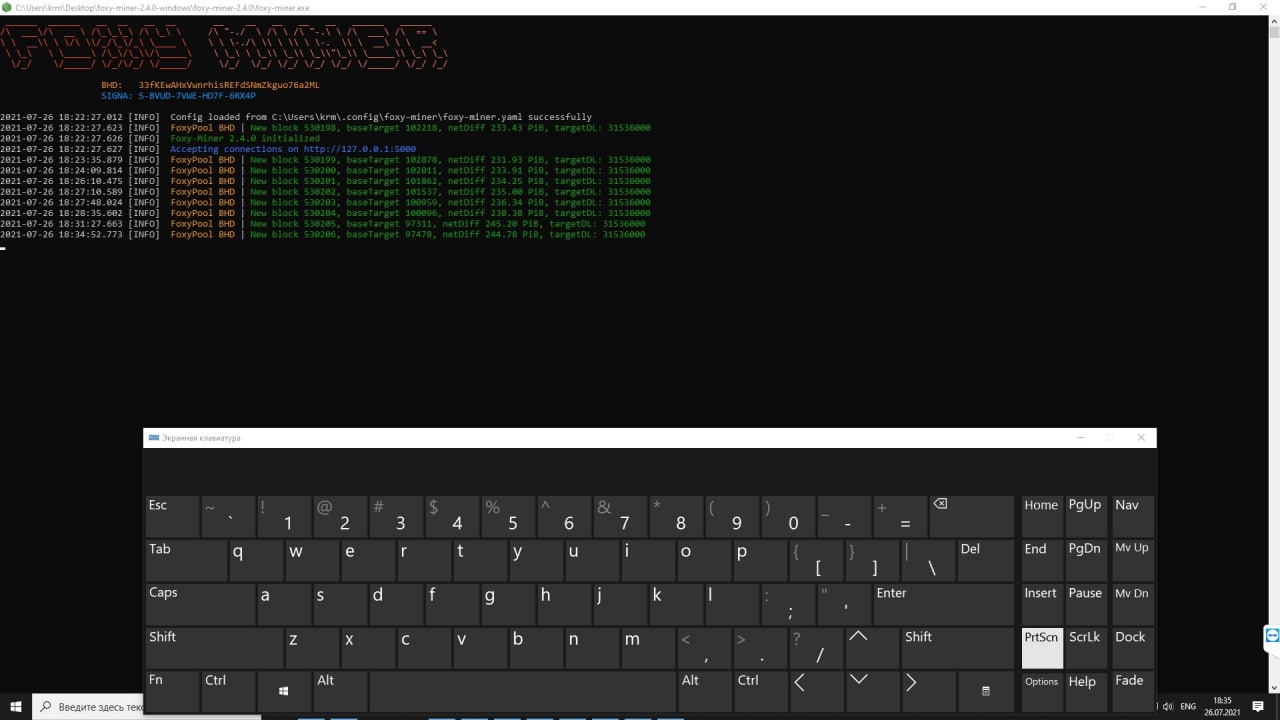
Task: Toggle the Fn key
Action: (172, 691)
